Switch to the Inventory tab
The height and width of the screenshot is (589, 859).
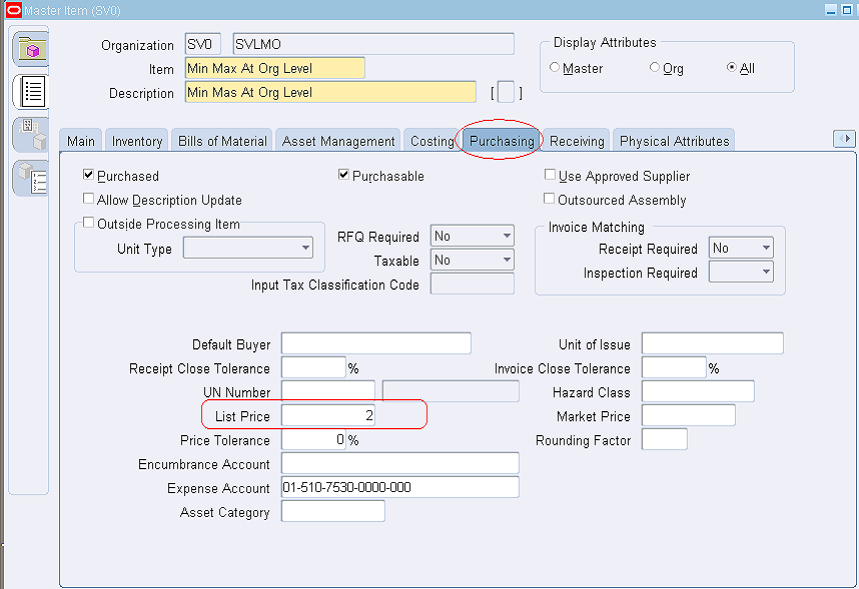coord(136,140)
